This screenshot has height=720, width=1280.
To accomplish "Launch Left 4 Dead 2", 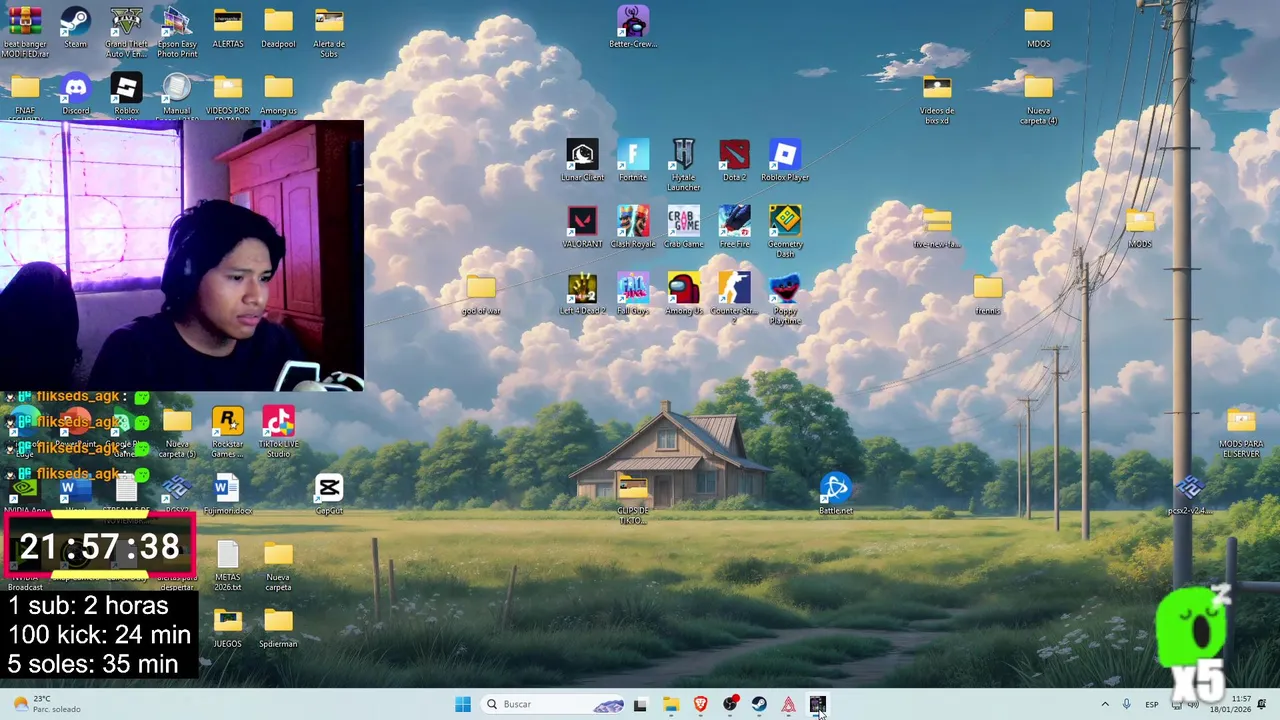I will tap(582, 294).
